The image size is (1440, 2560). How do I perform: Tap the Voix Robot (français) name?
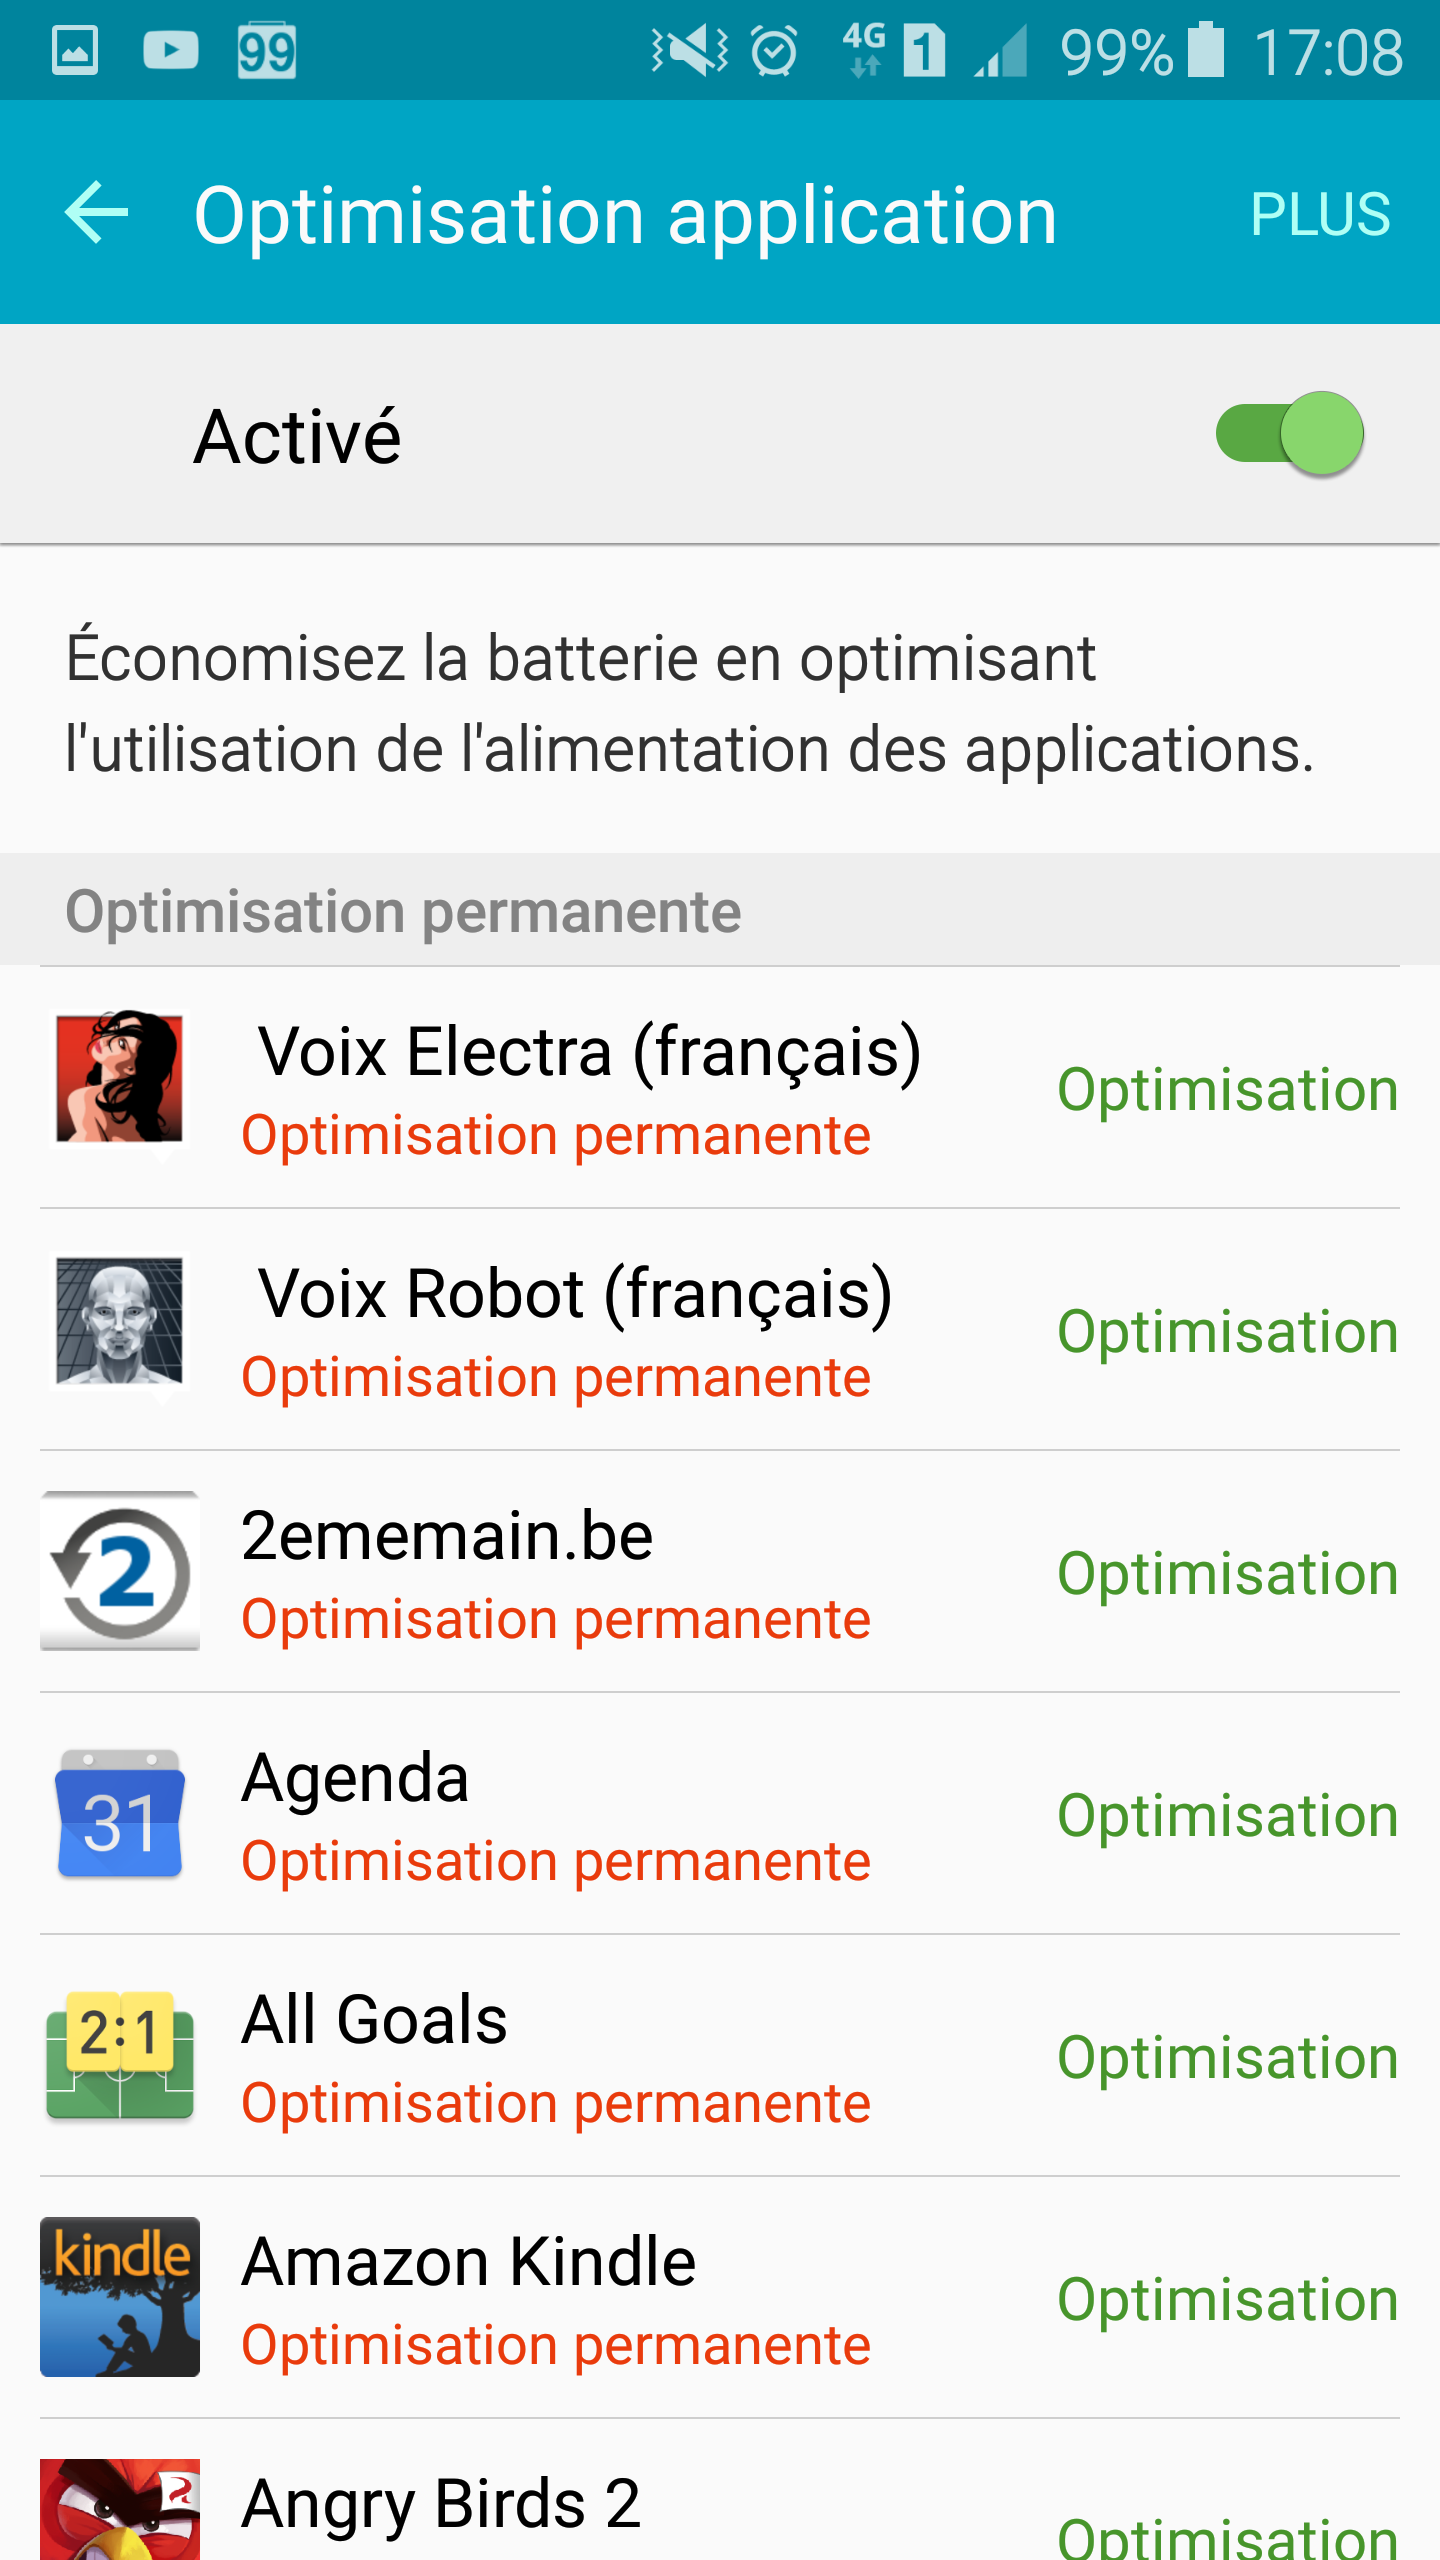[575, 1294]
